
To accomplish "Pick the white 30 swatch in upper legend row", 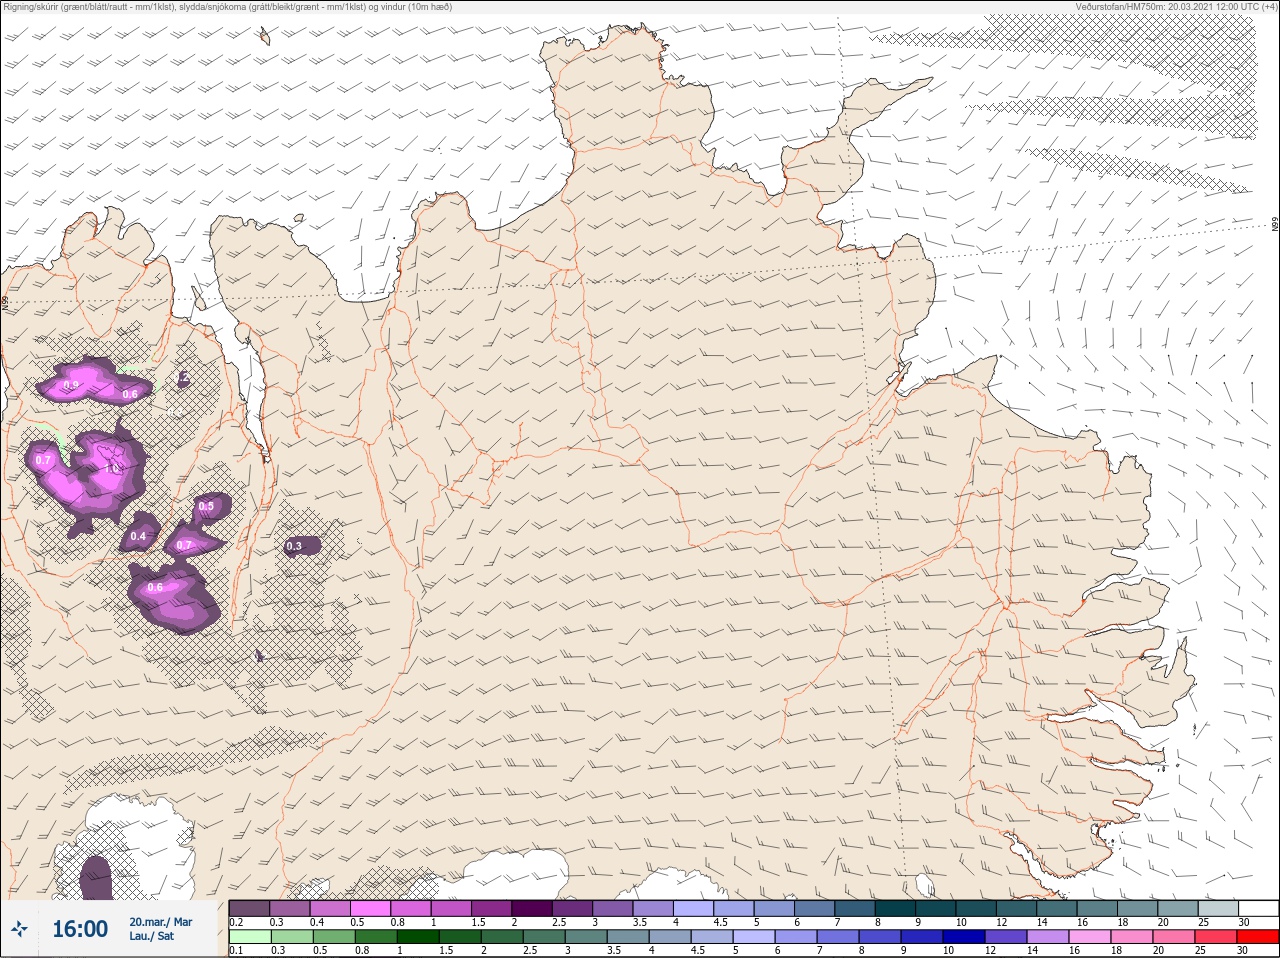I will (x=1258, y=908).
